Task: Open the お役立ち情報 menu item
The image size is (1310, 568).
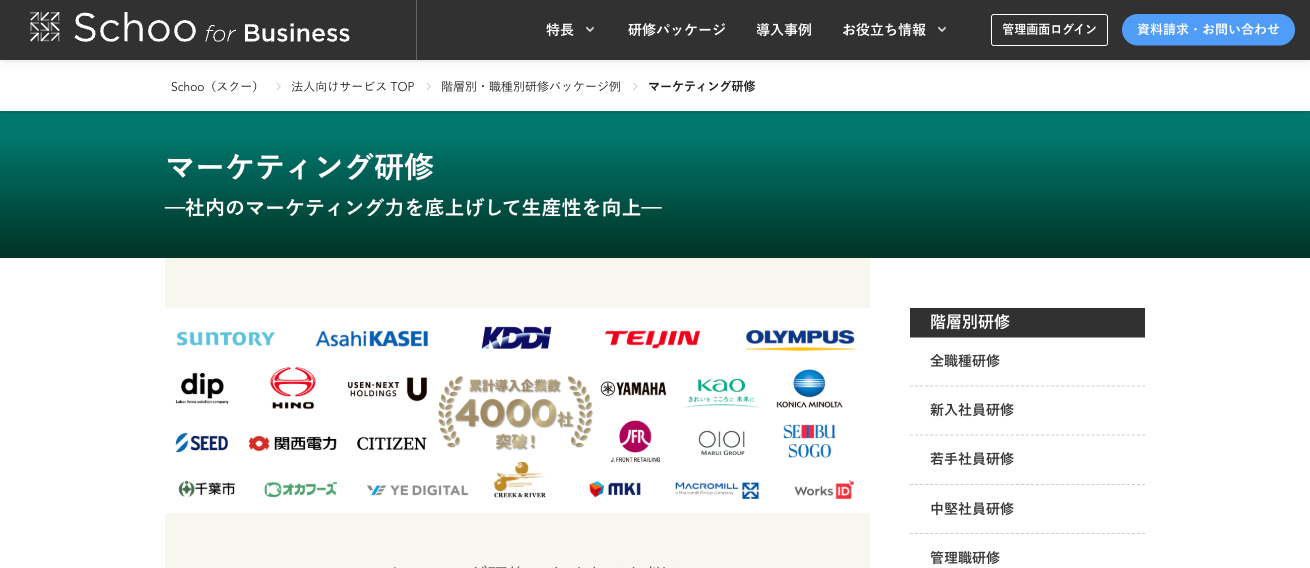Action: [884, 30]
